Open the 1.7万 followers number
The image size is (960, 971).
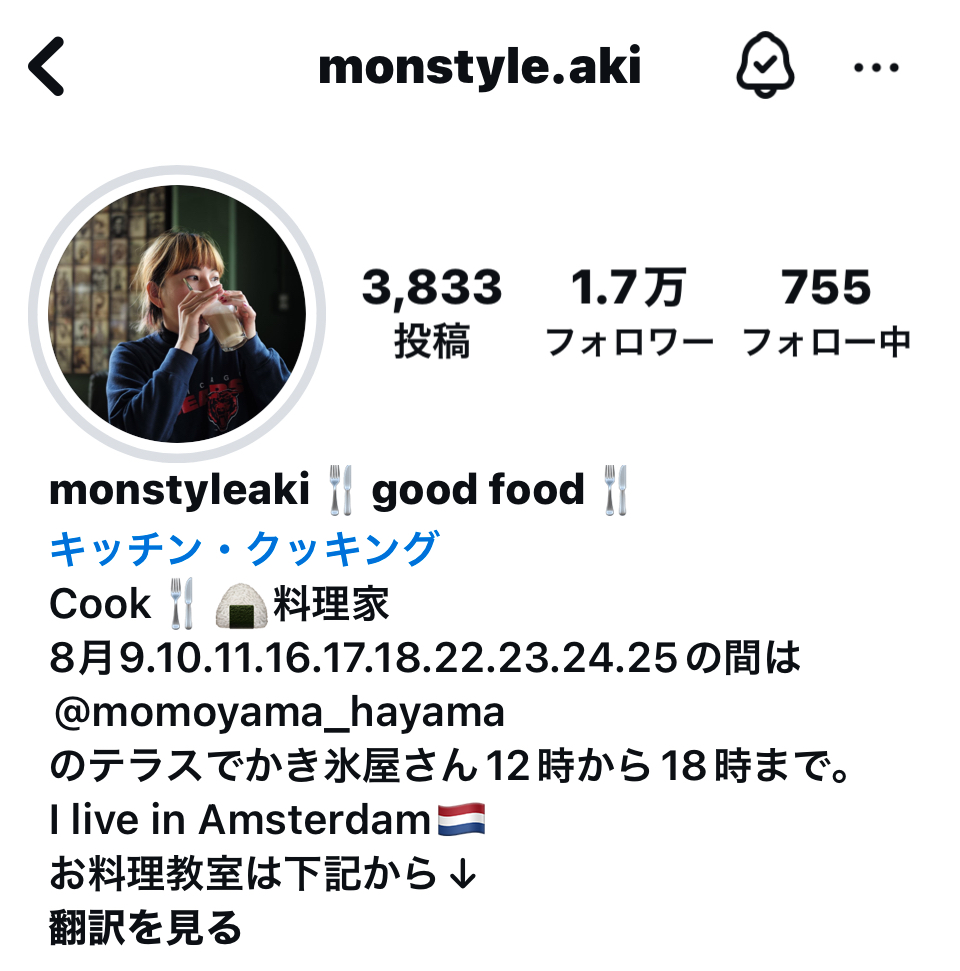tap(629, 287)
